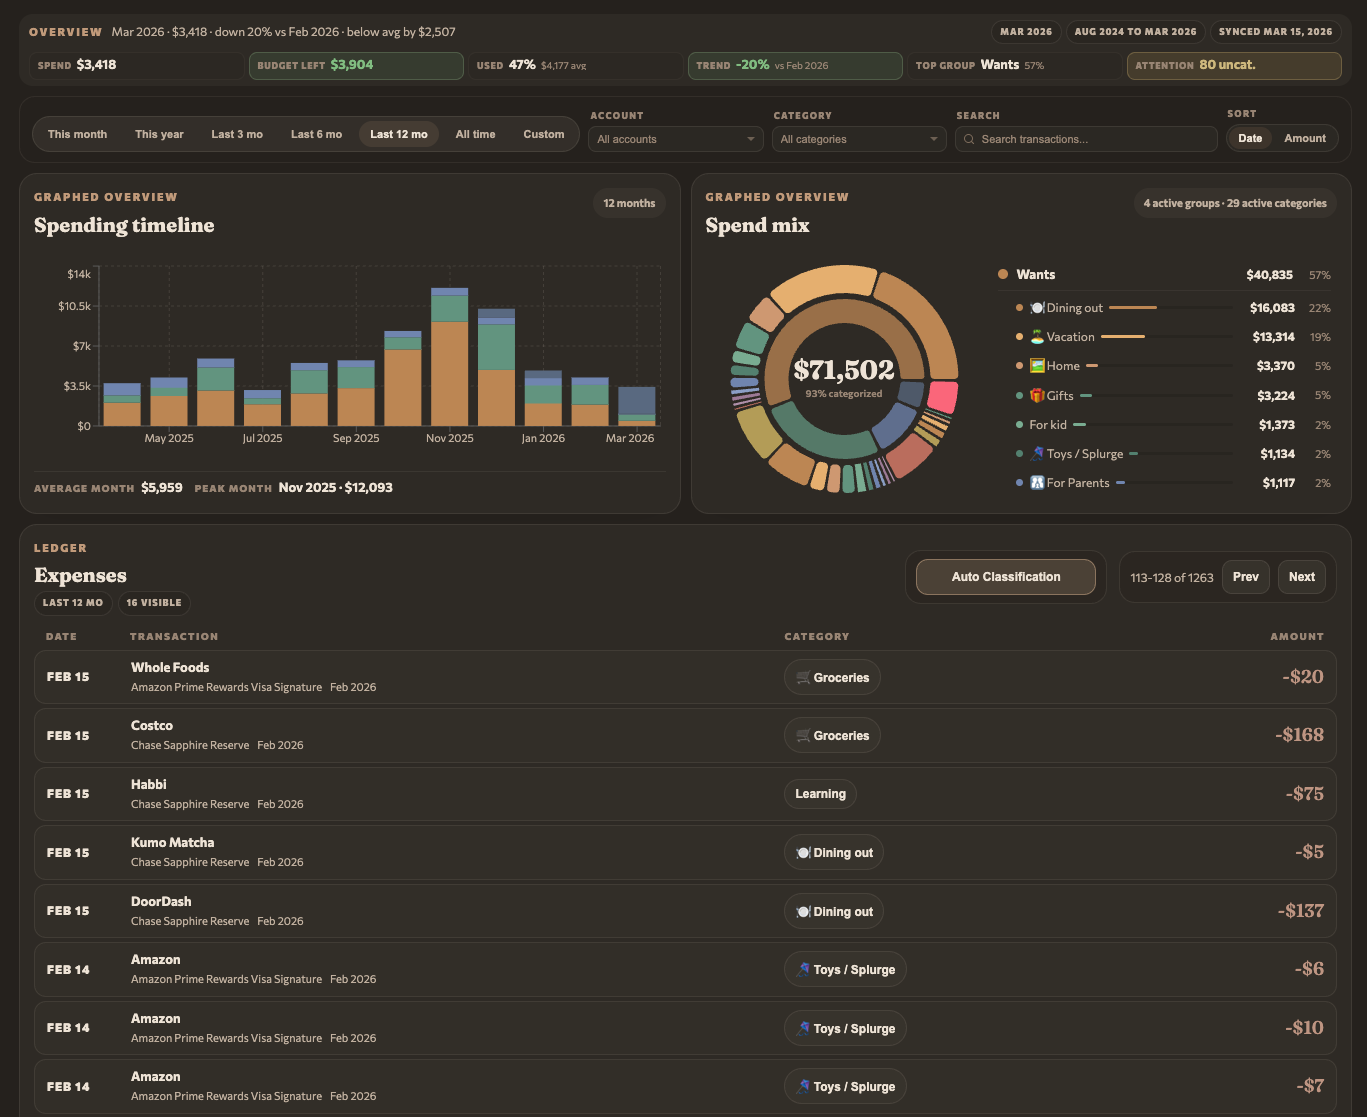Switch to the Last 3 mo view
Viewport: 1367px width, 1117px height.
pos(237,133)
